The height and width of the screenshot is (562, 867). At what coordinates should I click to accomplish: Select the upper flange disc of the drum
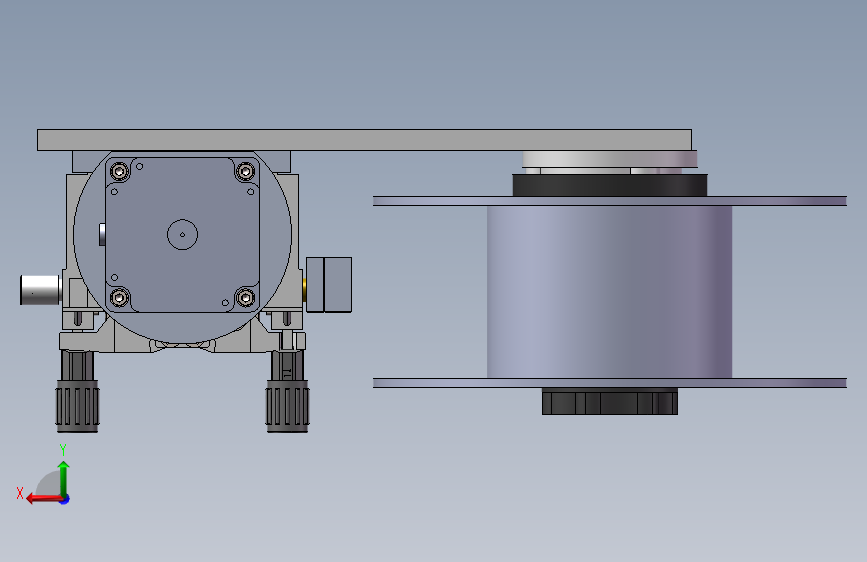point(609,201)
